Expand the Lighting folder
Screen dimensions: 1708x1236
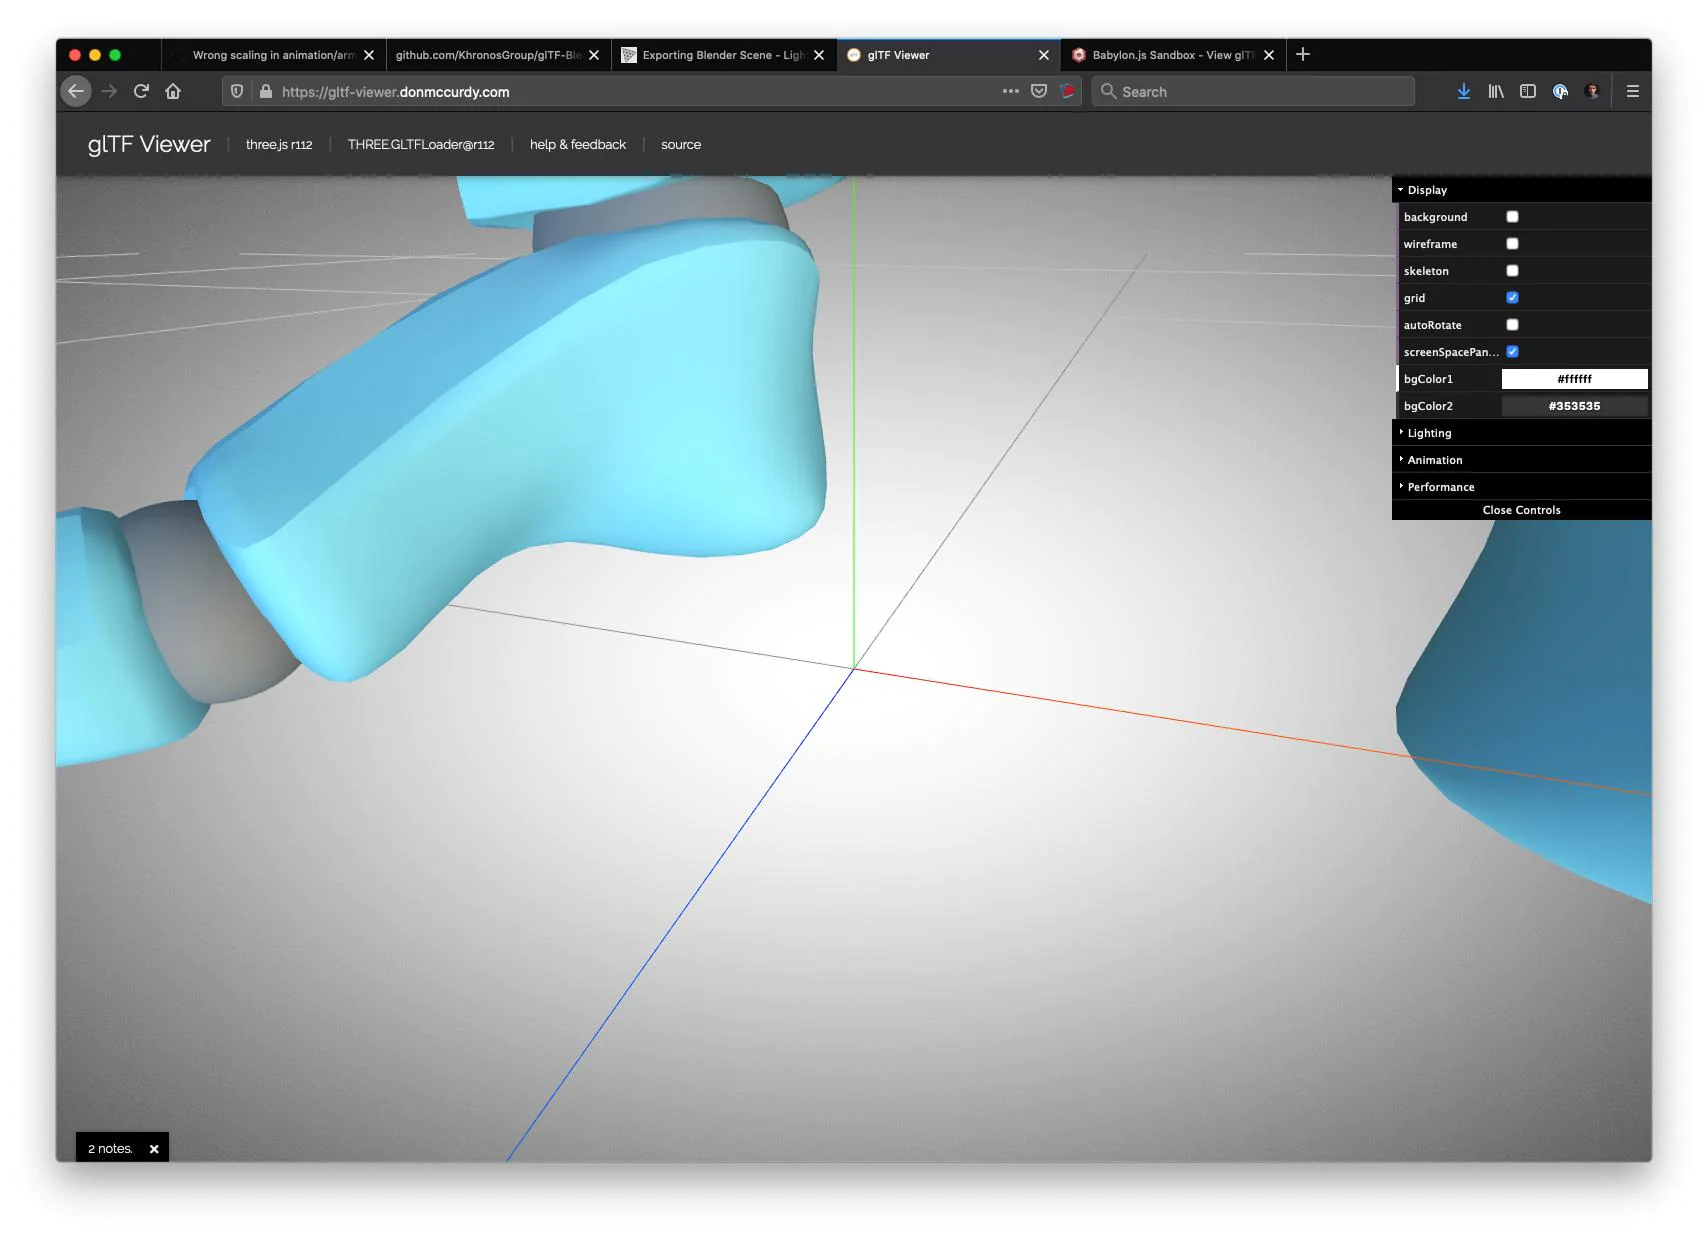pyautogui.click(x=1521, y=433)
